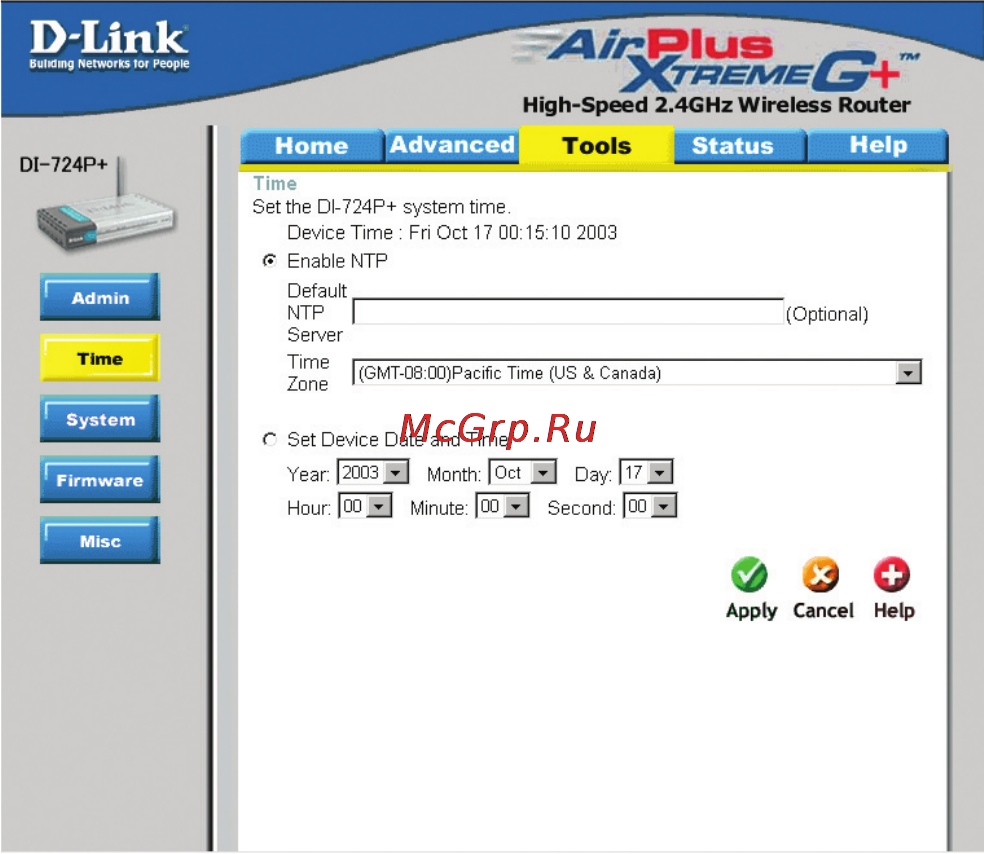Open the Day dropdown showing 17
The width and height of the screenshot is (984, 854).
tap(646, 472)
